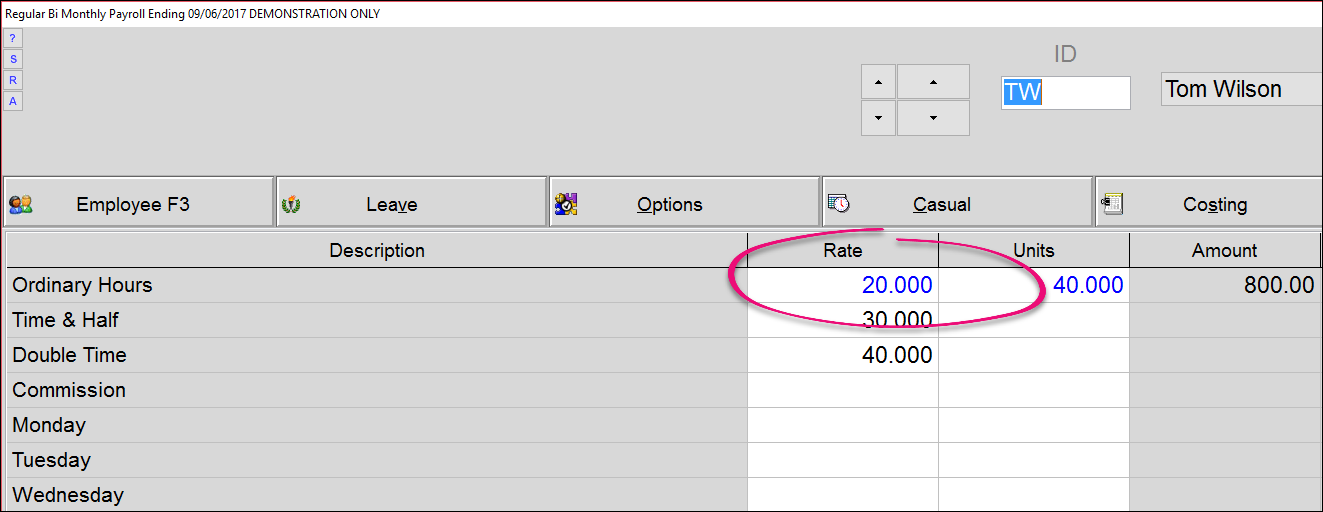Click the Time & Half units cell
The height and width of the screenshot is (512, 1323).
click(x=1034, y=320)
